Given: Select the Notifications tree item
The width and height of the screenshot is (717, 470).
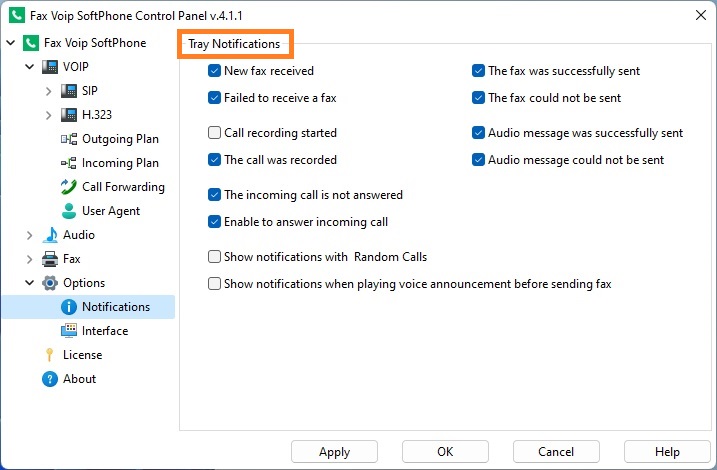Looking at the screenshot, I should (116, 307).
